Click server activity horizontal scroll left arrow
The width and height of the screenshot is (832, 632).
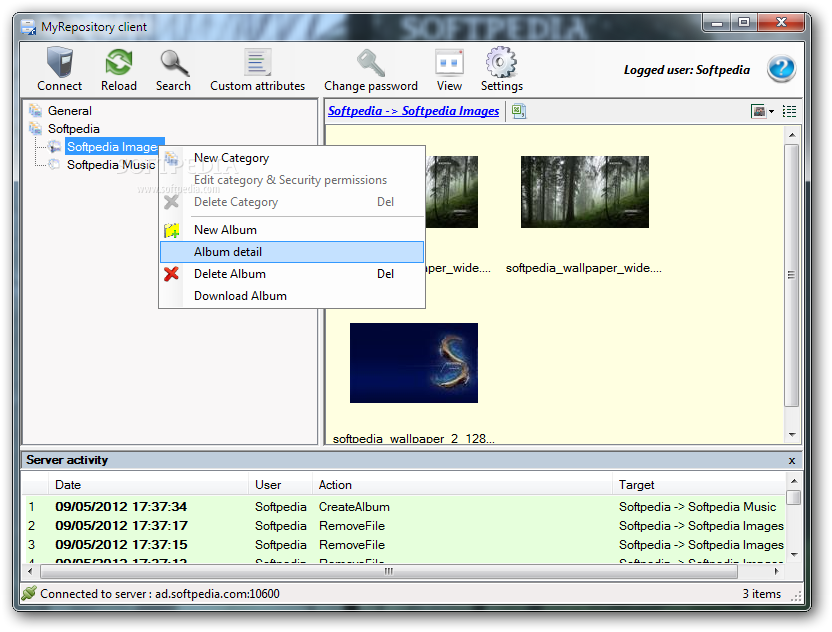tap(30, 572)
